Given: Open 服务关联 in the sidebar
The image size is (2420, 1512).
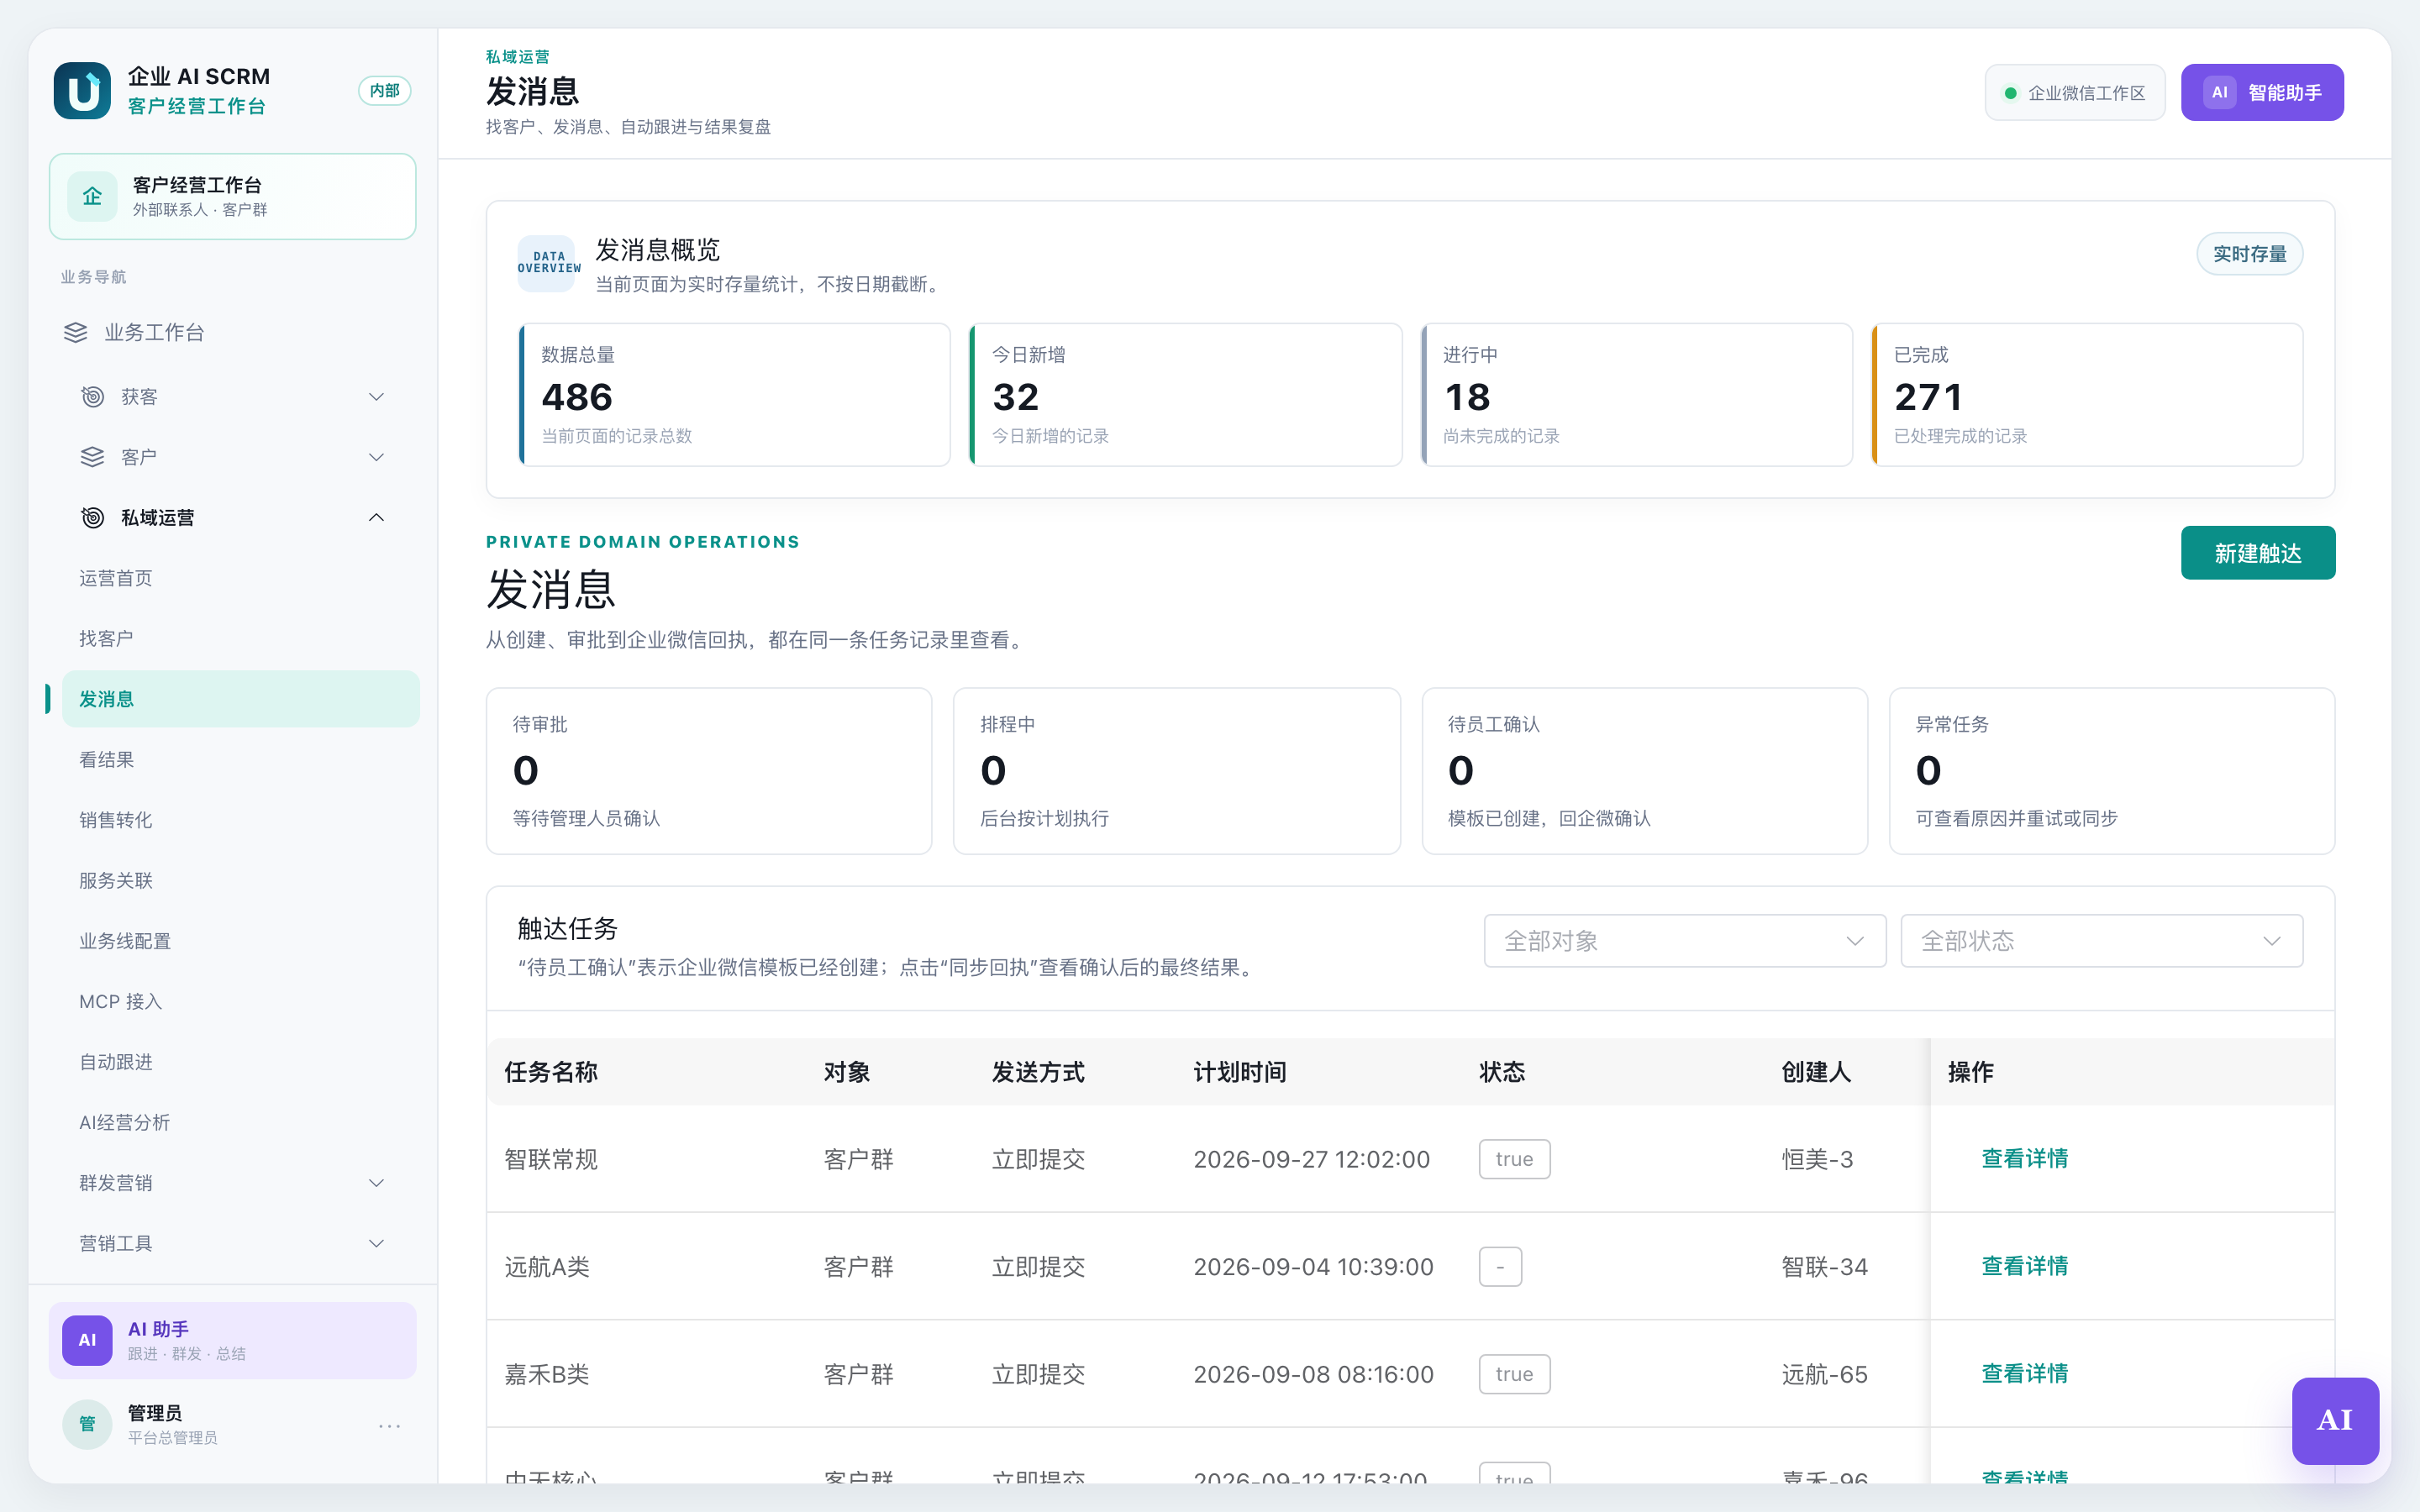Looking at the screenshot, I should coord(240,880).
